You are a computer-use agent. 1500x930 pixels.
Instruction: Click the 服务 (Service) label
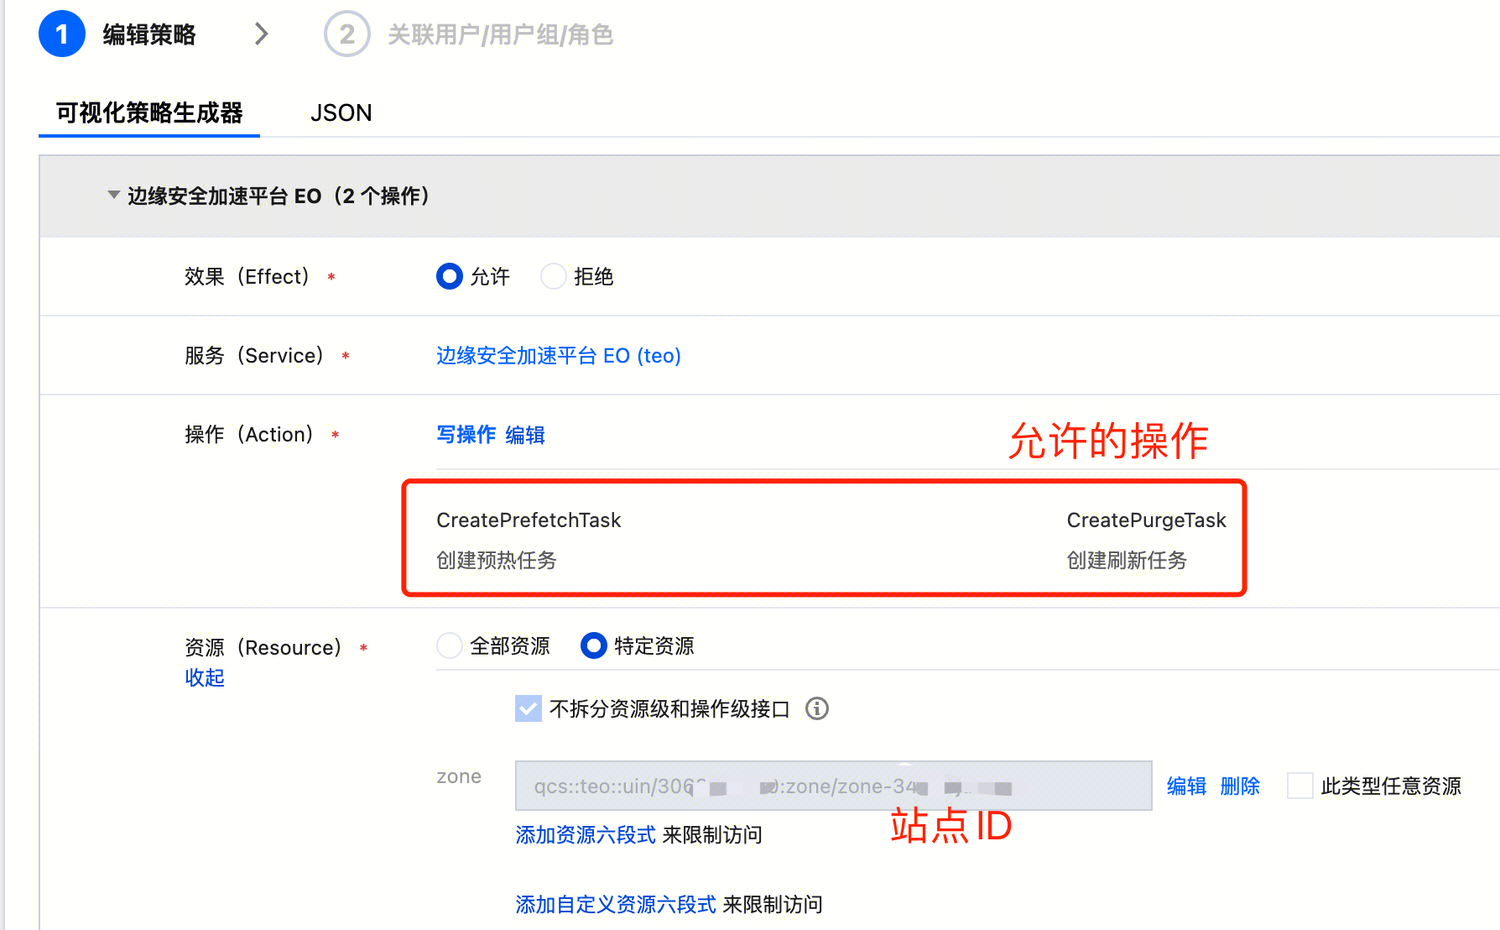click(254, 356)
